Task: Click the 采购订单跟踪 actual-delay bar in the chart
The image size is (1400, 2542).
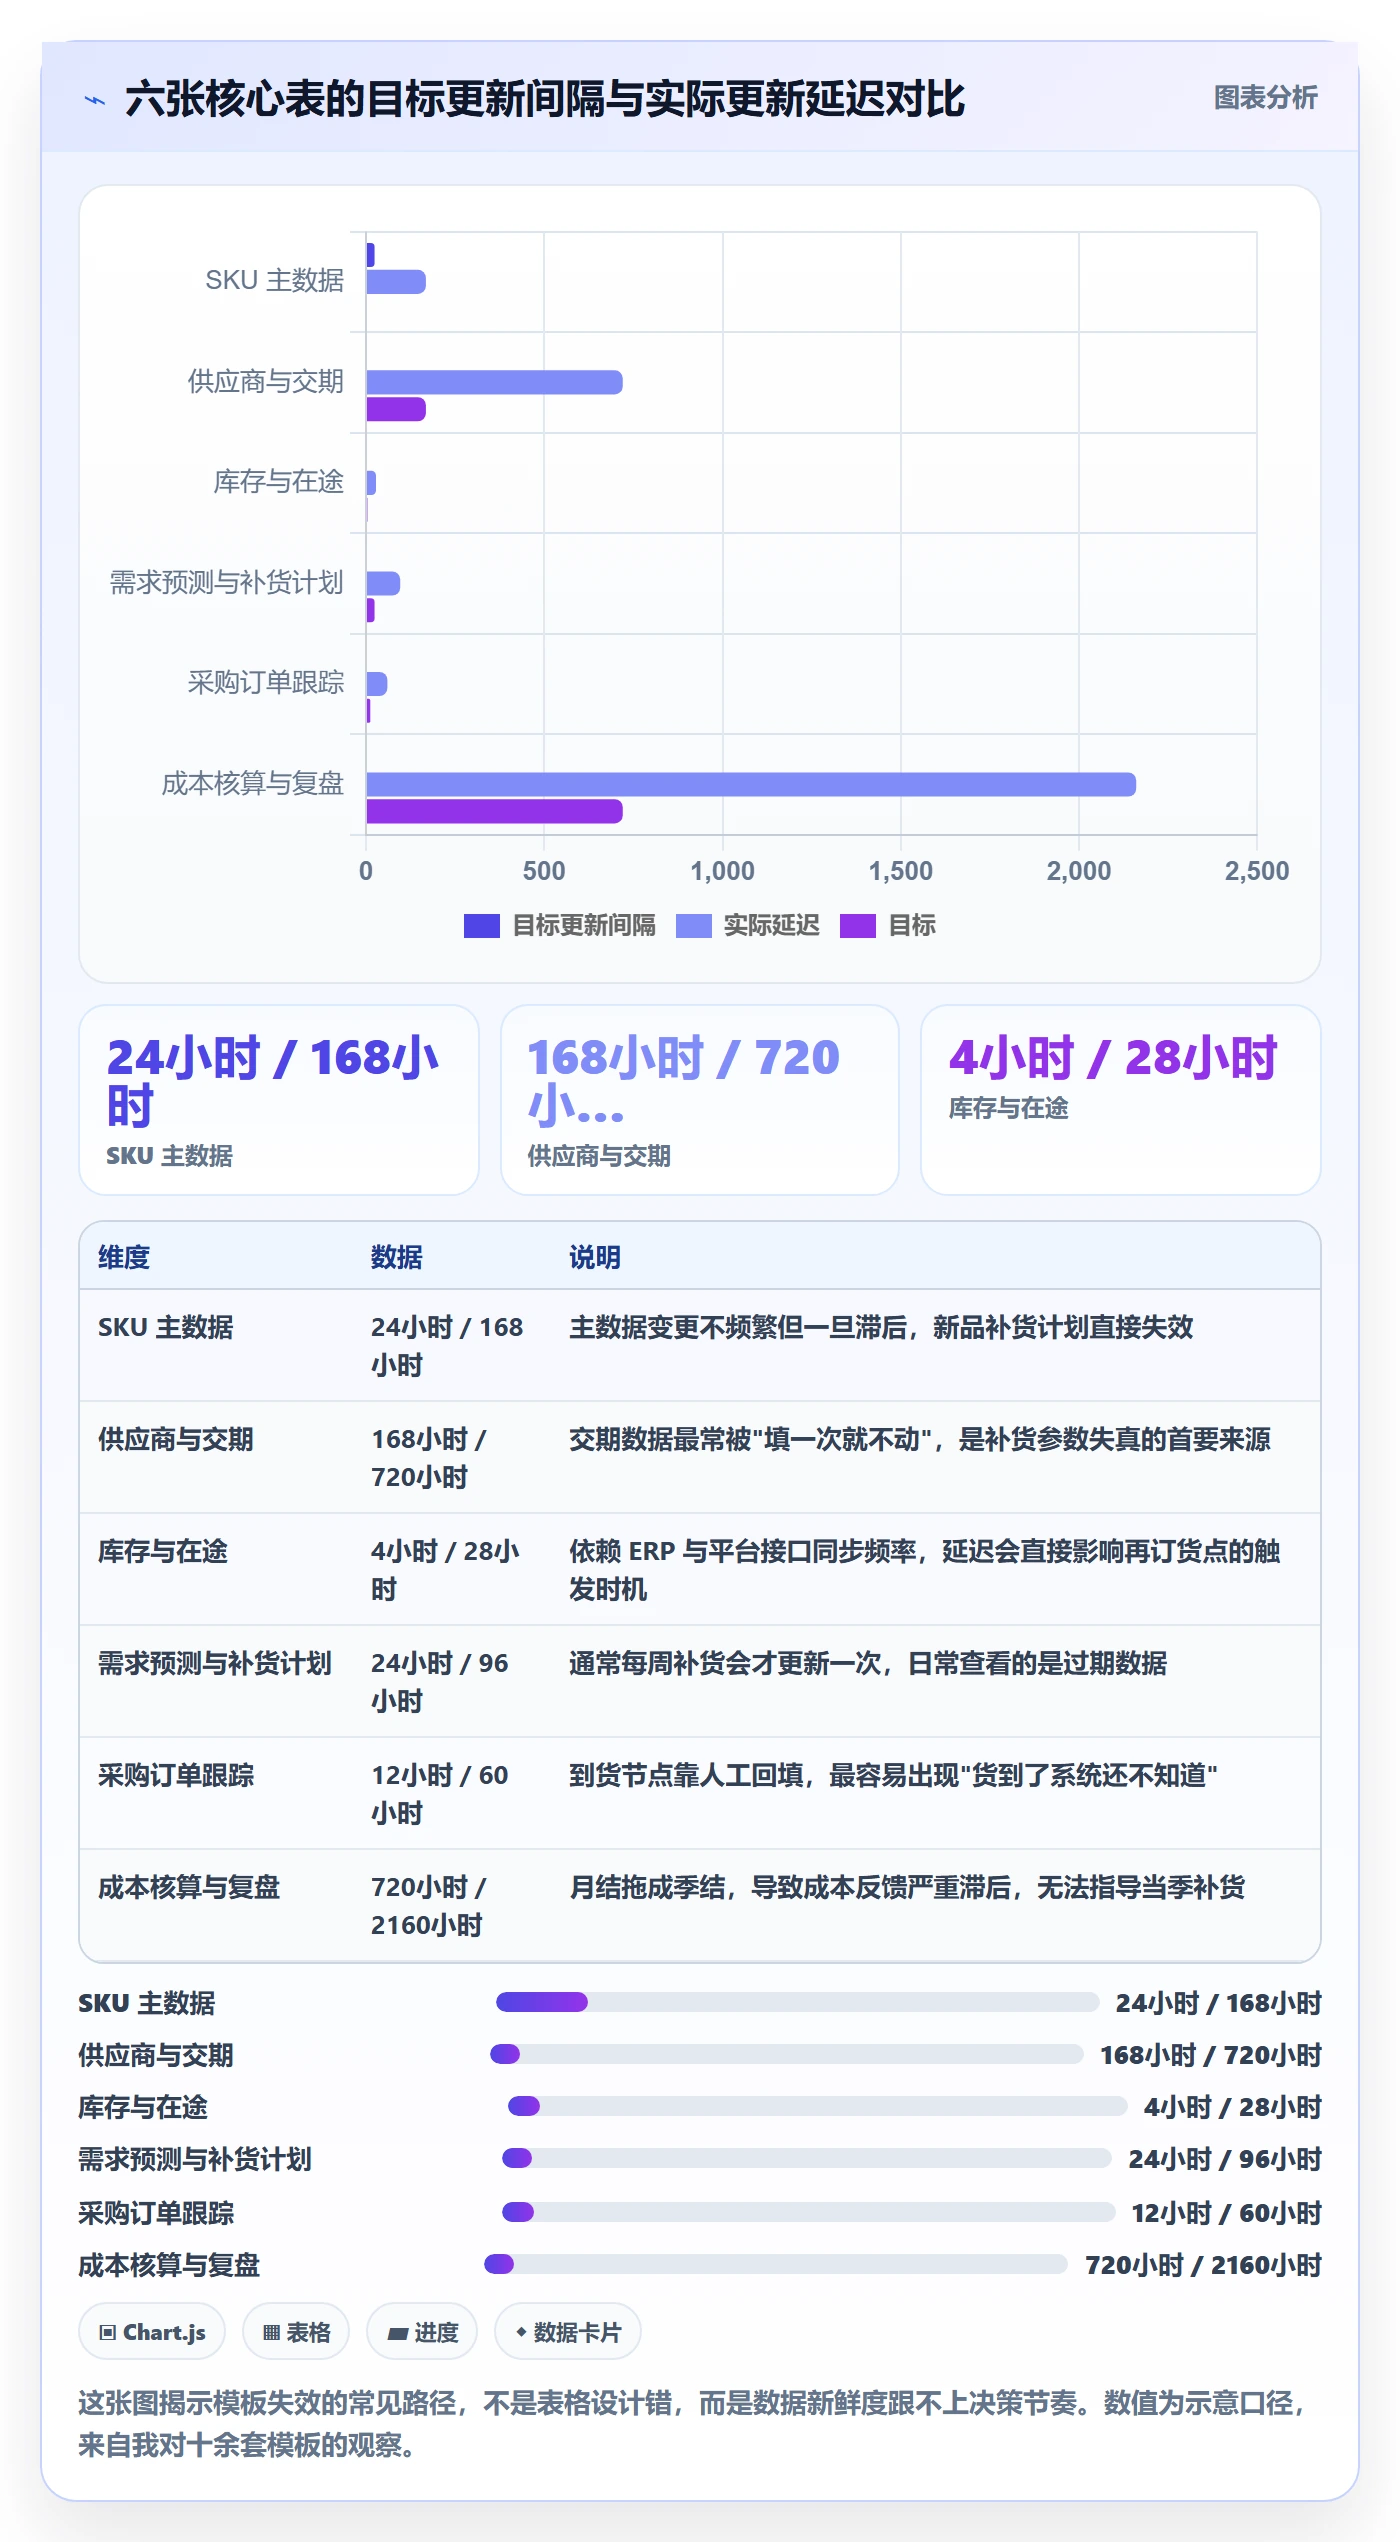Action: [377, 684]
